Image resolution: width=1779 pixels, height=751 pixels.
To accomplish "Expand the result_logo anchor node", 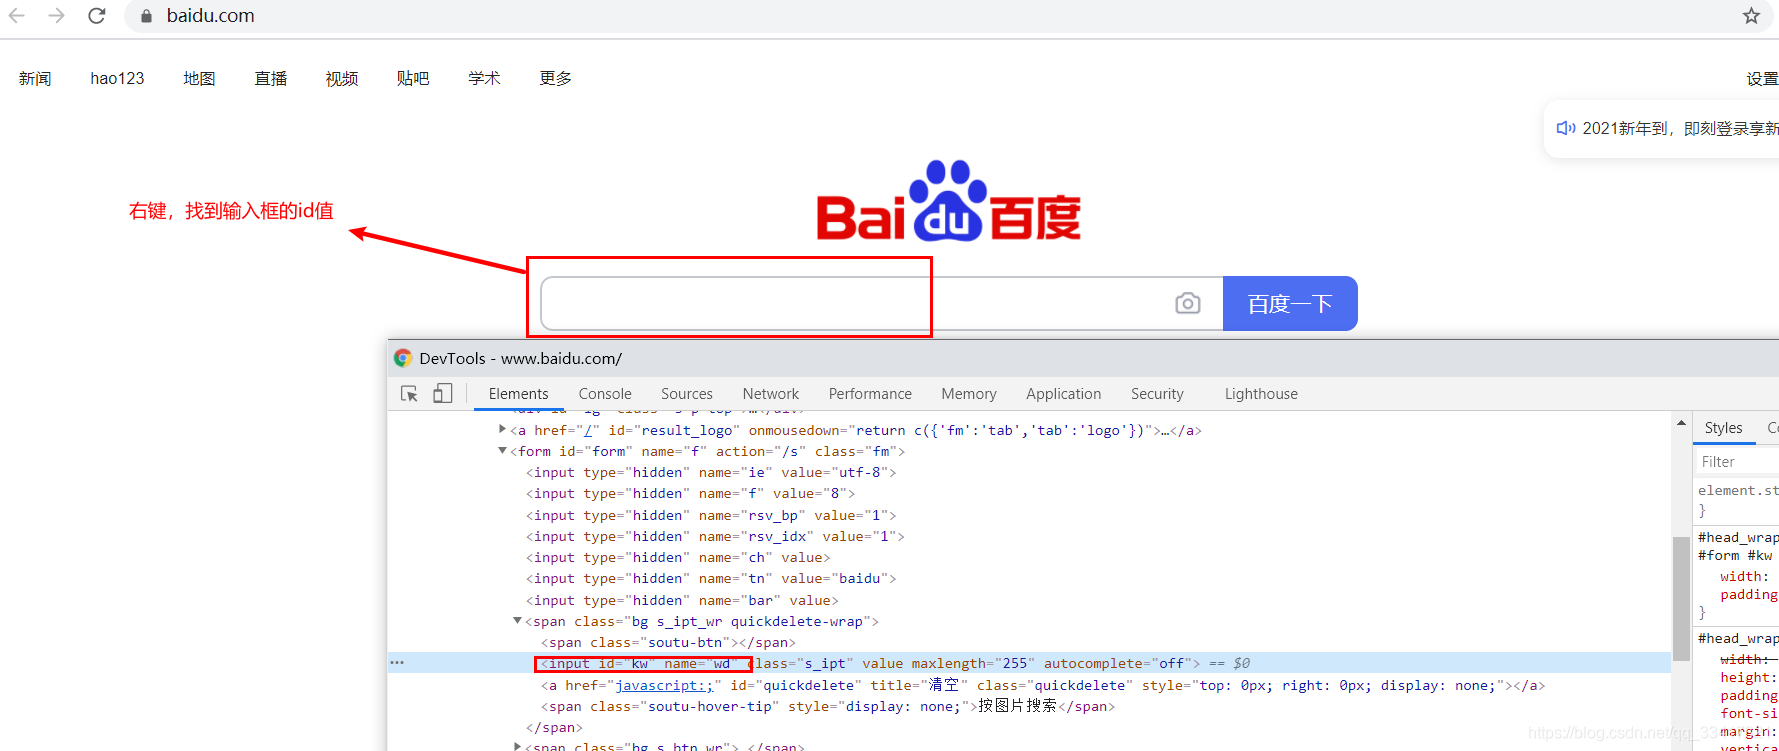I will (502, 429).
